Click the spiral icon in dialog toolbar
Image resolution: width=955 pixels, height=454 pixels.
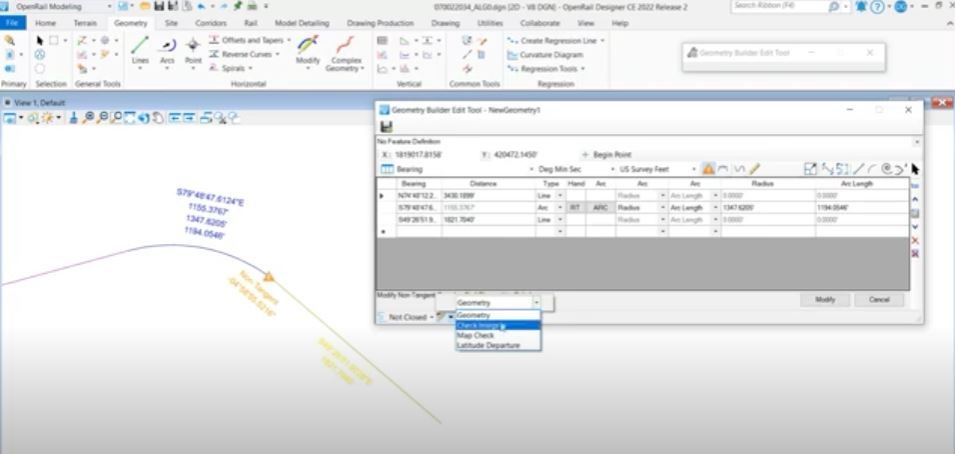click(x=887, y=169)
